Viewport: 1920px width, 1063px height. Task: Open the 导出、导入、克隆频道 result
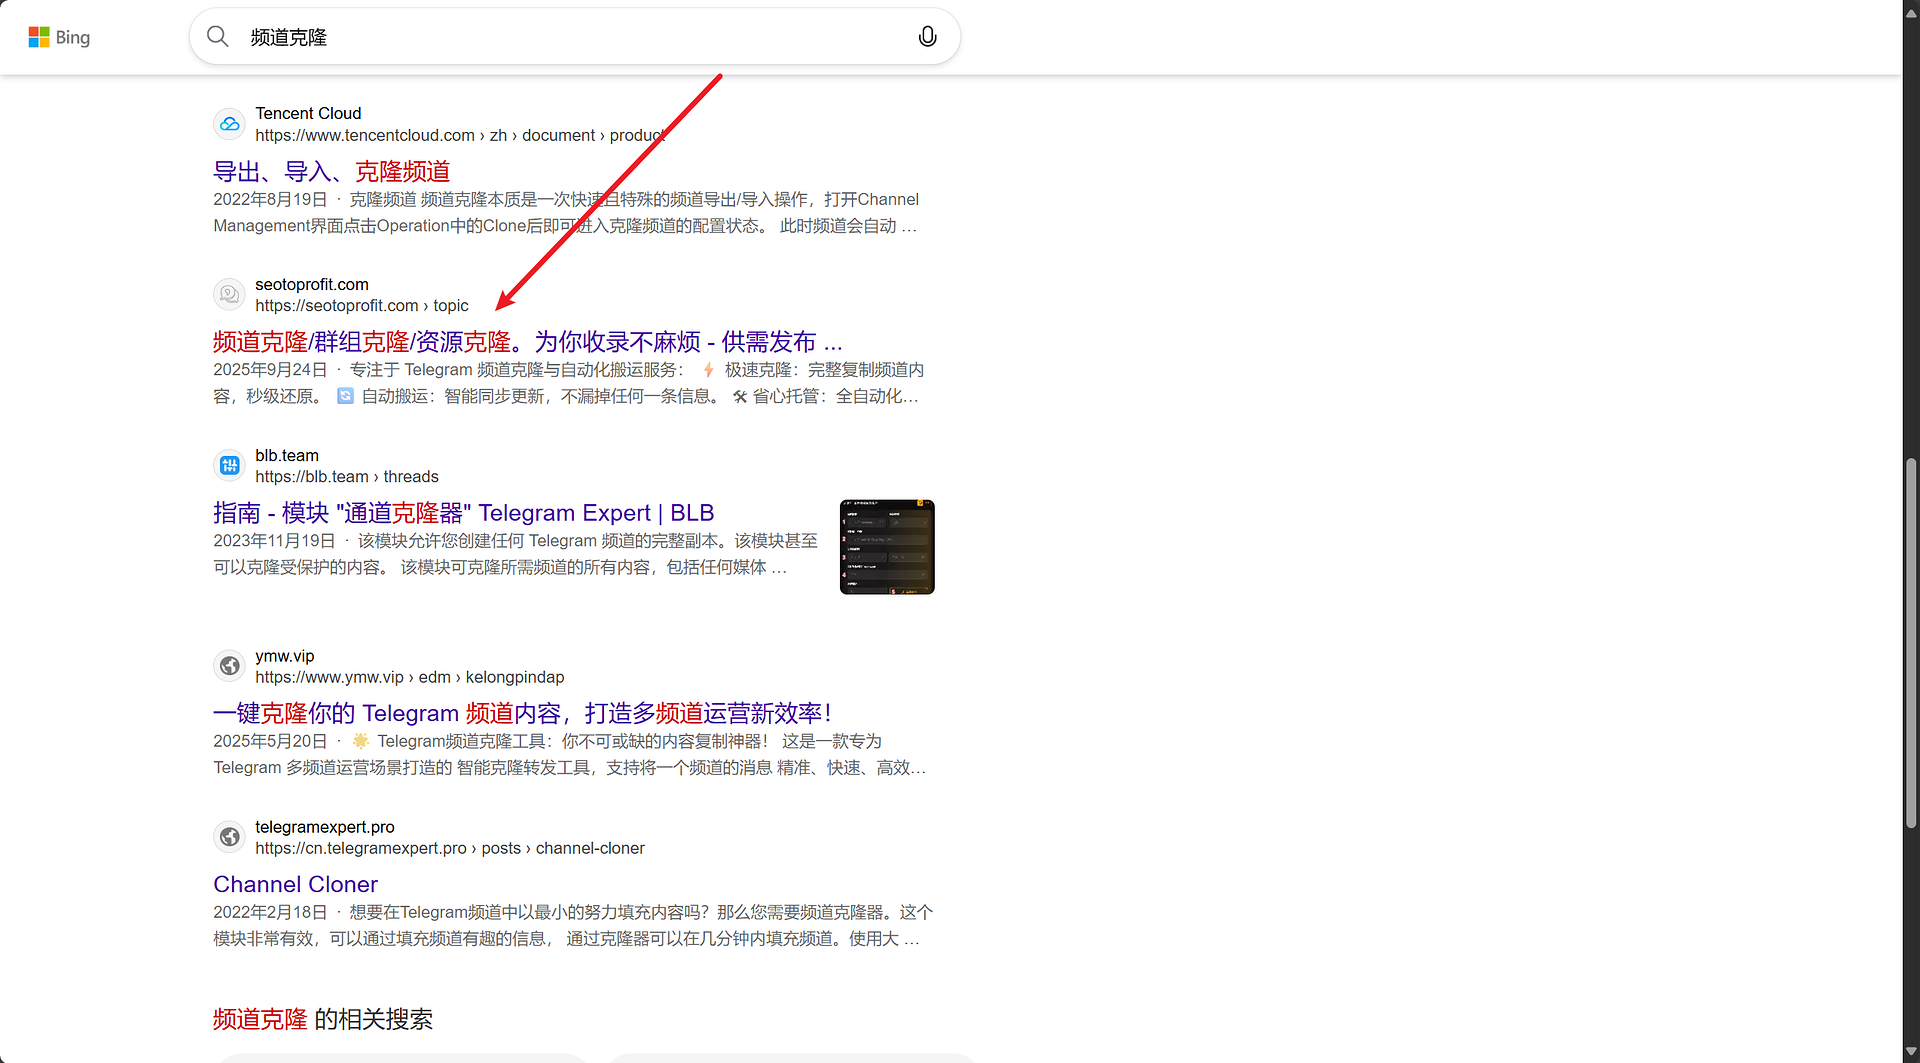click(x=331, y=171)
